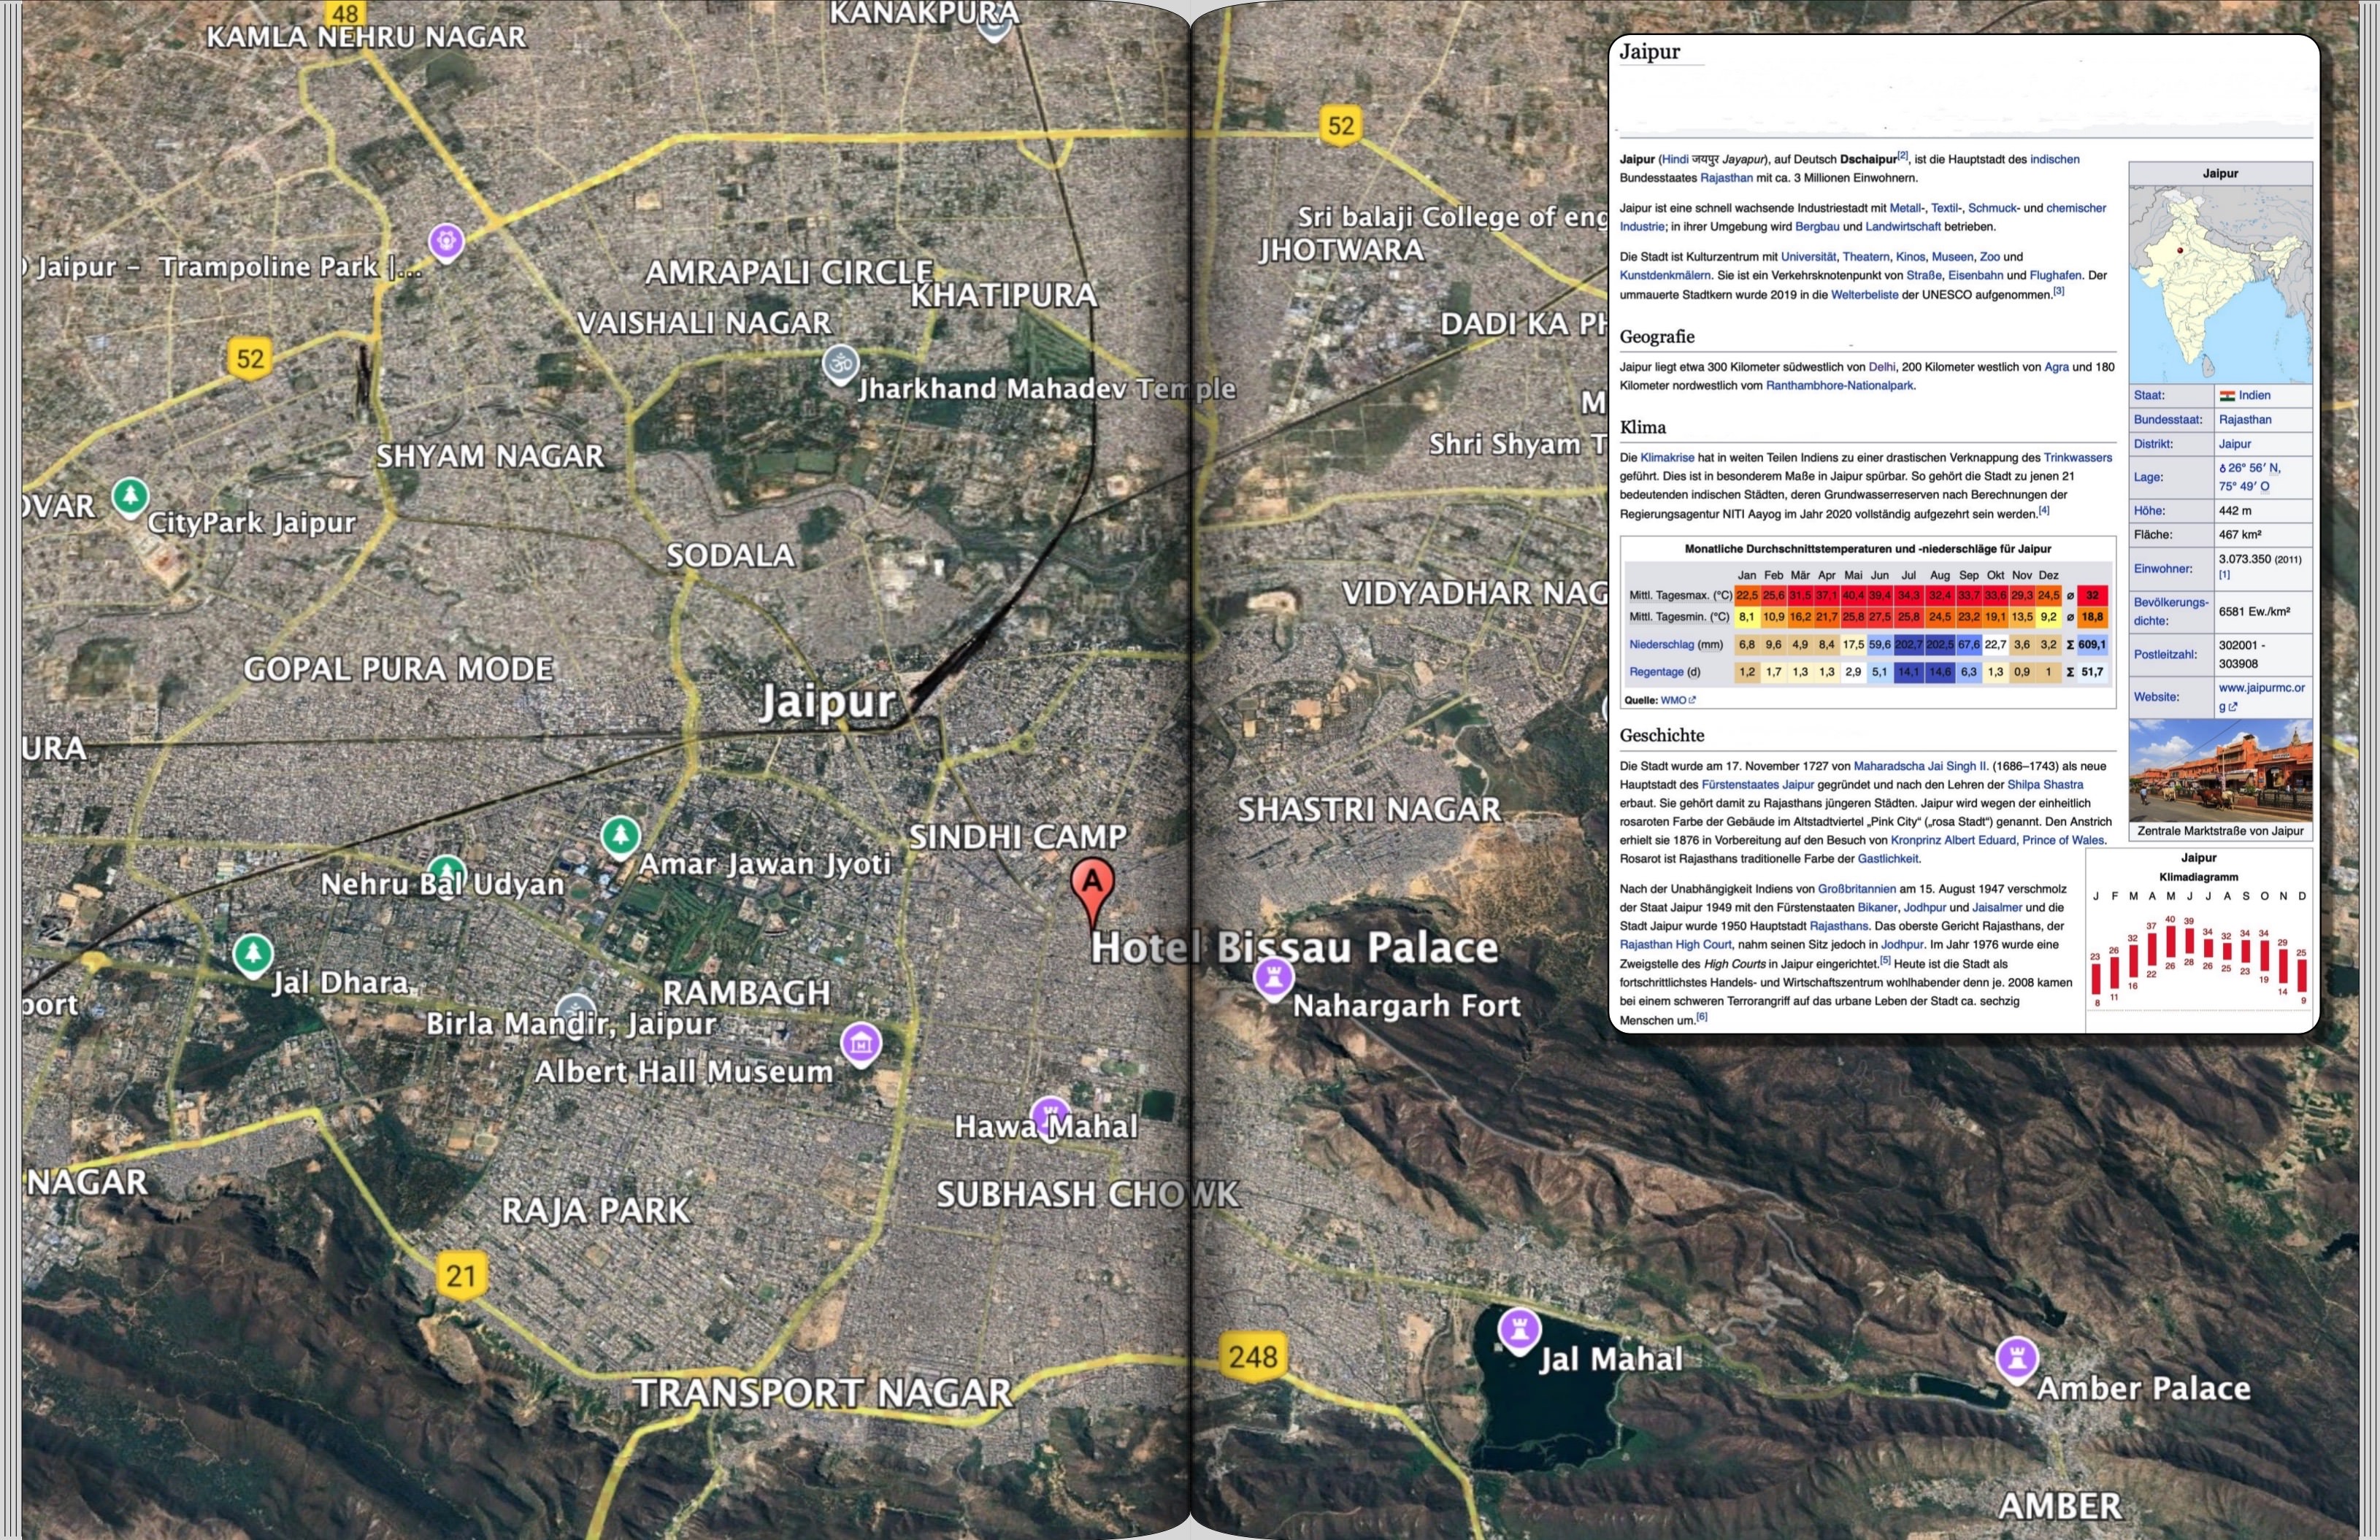Select the Amber Palace landmark icon

point(2016,1359)
